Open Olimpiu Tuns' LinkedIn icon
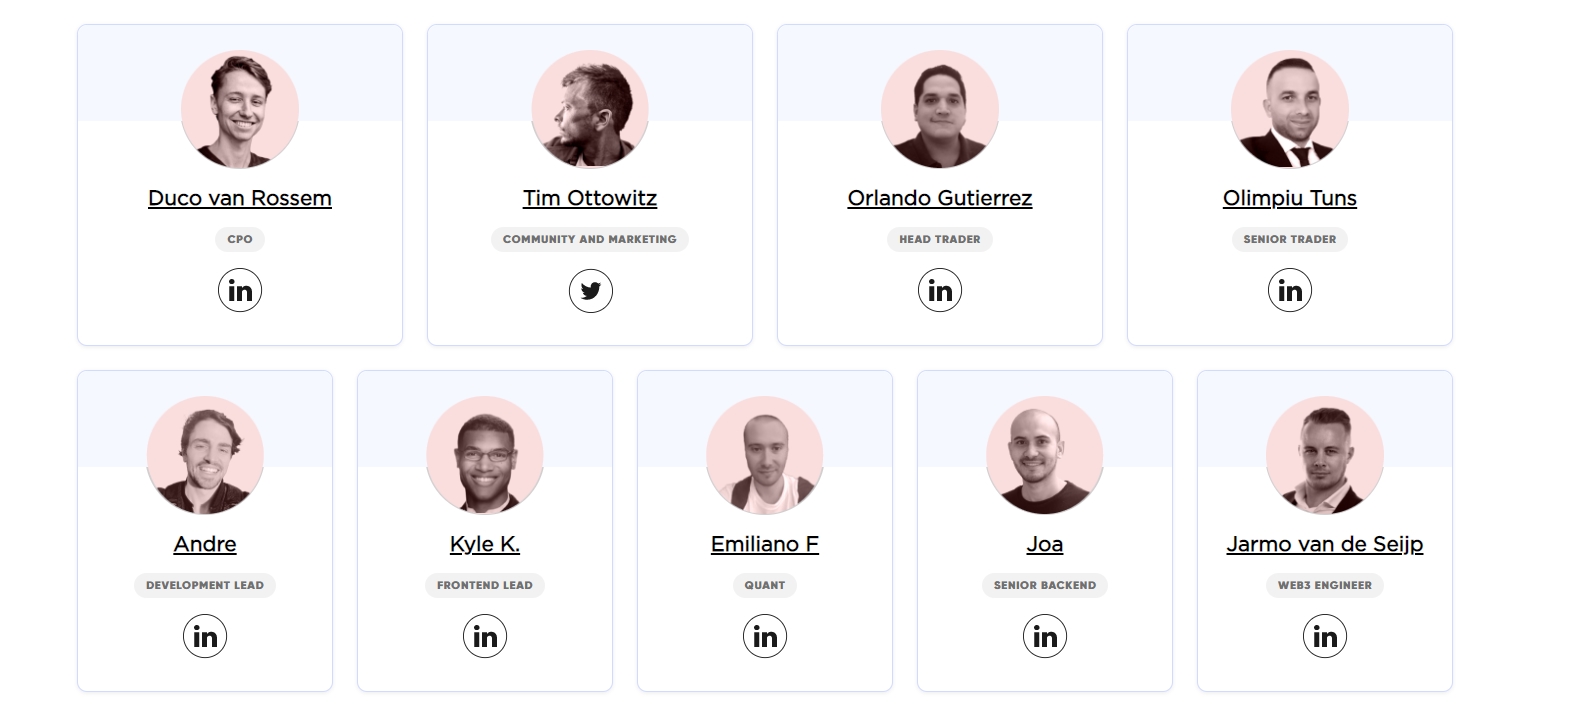 [x=1290, y=291]
